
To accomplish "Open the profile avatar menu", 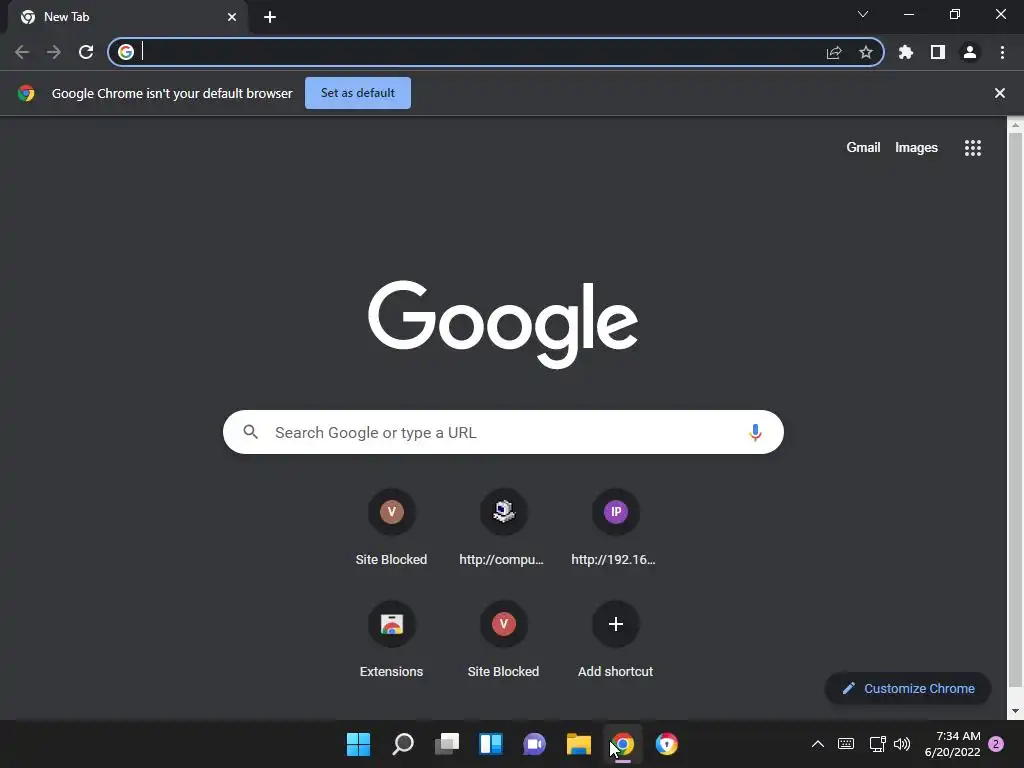I will [x=970, y=52].
